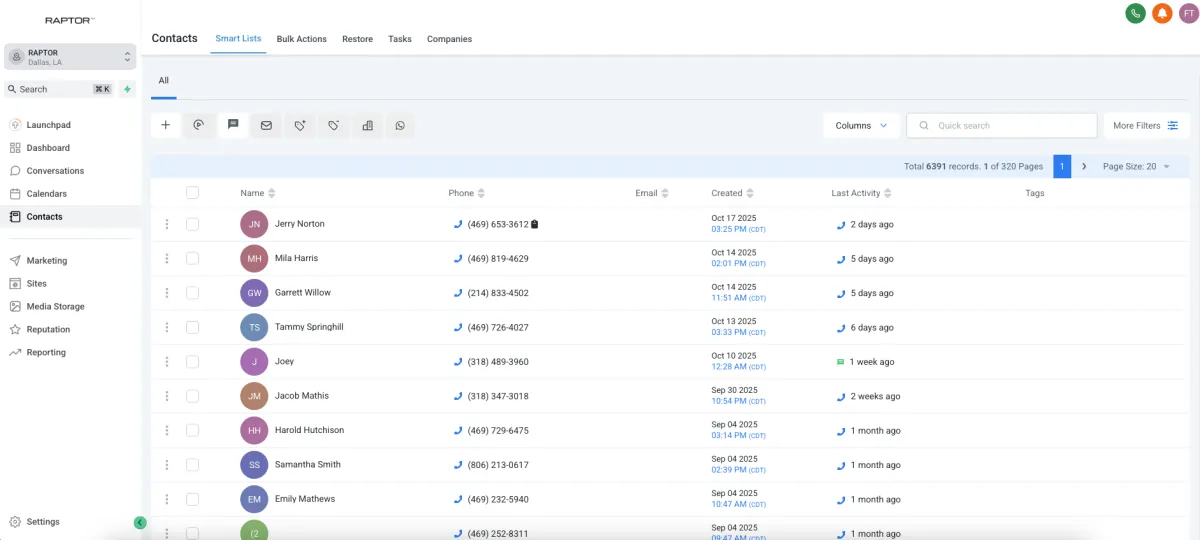Open More Filters panel
Screen dimensions: 1200x540
tap(1145, 125)
